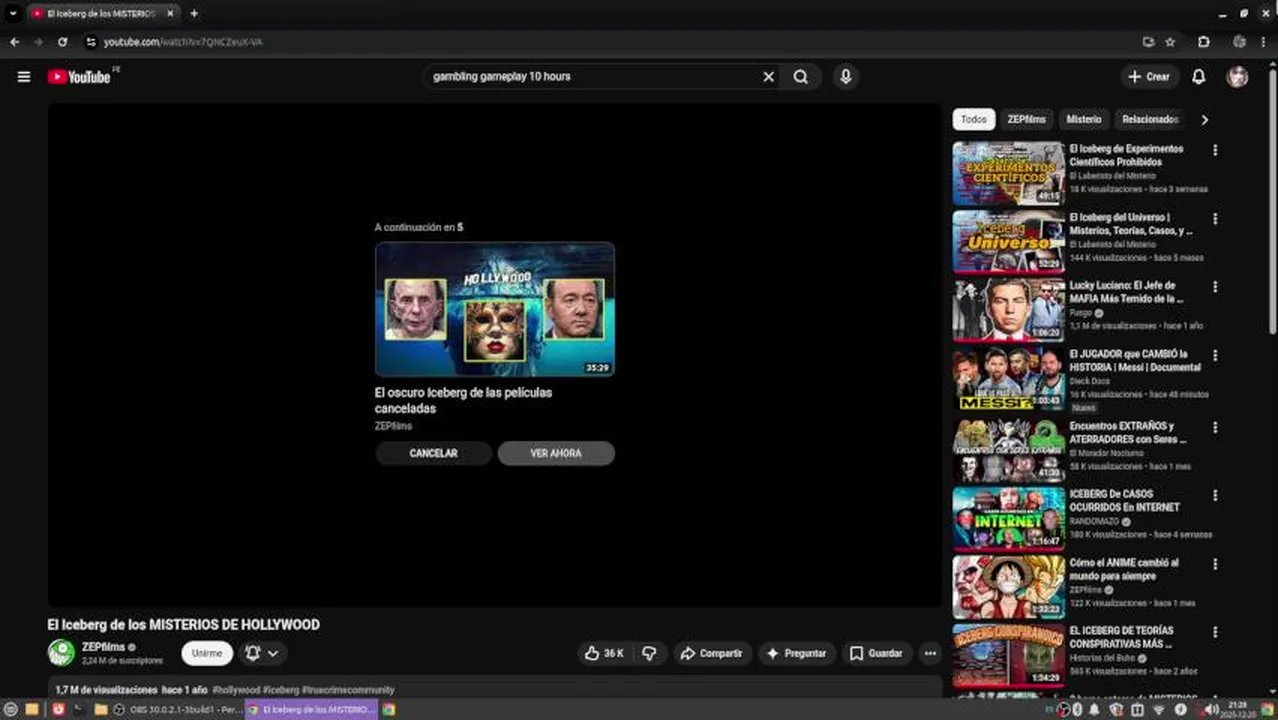
Task: Go to the YouTube home logo
Action: [x=79, y=77]
